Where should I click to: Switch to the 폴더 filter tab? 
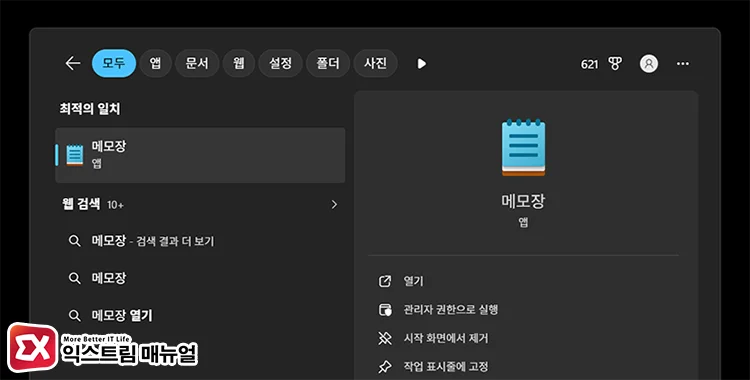(x=328, y=63)
